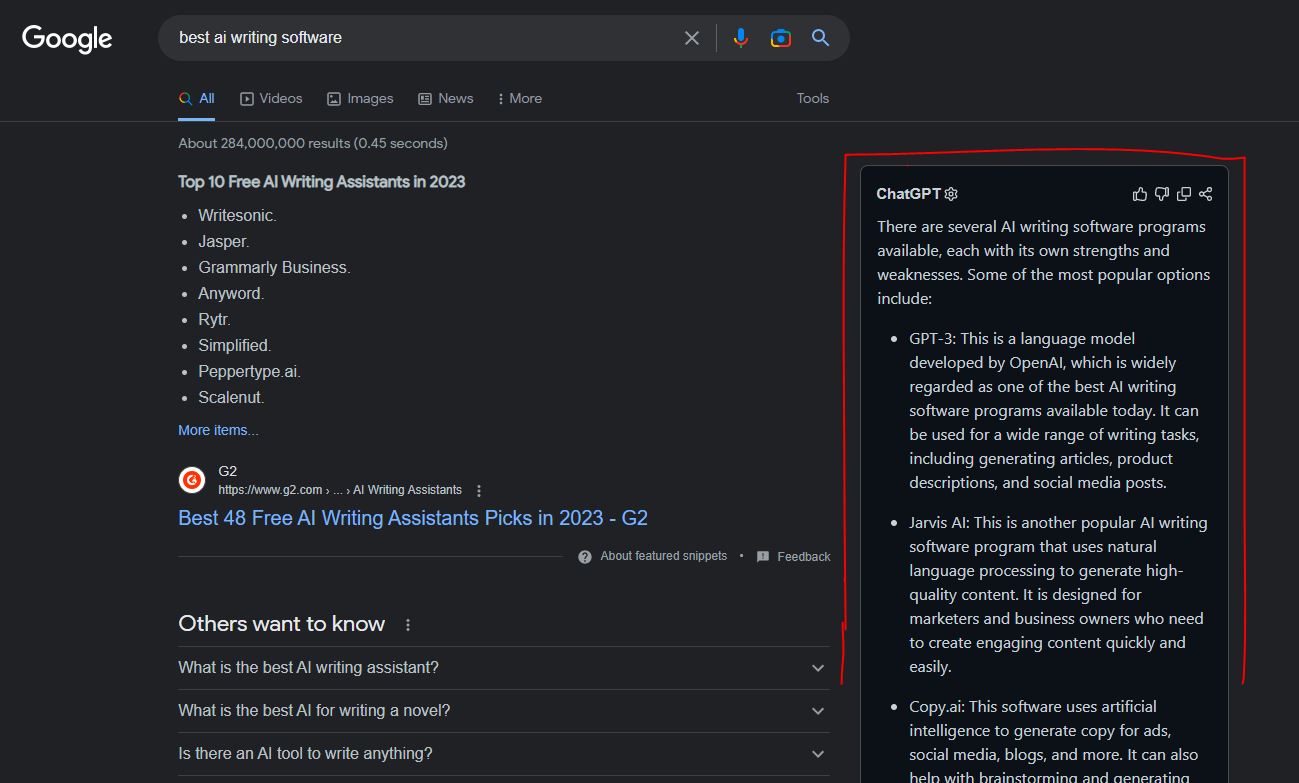This screenshot has height=783, width=1299.
Task: Open the Tools menu
Action: [812, 98]
